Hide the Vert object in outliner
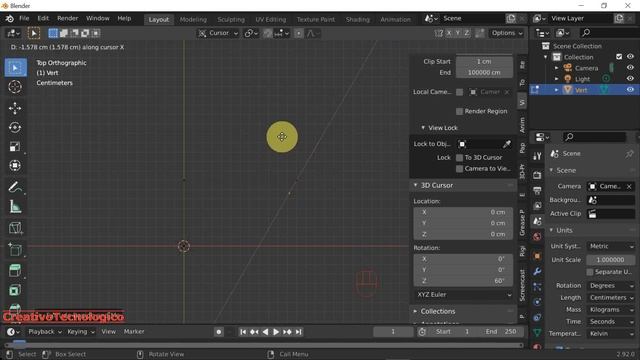The width and height of the screenshot is (640, 360). click(630, 89)
